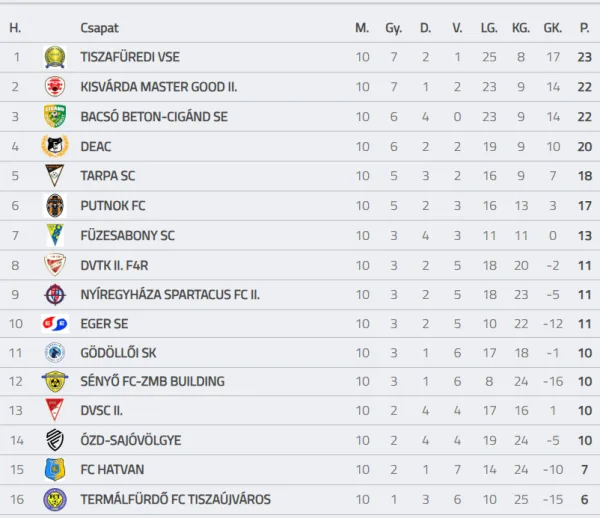Open the DVSC II. team page
The width and height of the screenshot is (600, 518).
coord(103,411)
